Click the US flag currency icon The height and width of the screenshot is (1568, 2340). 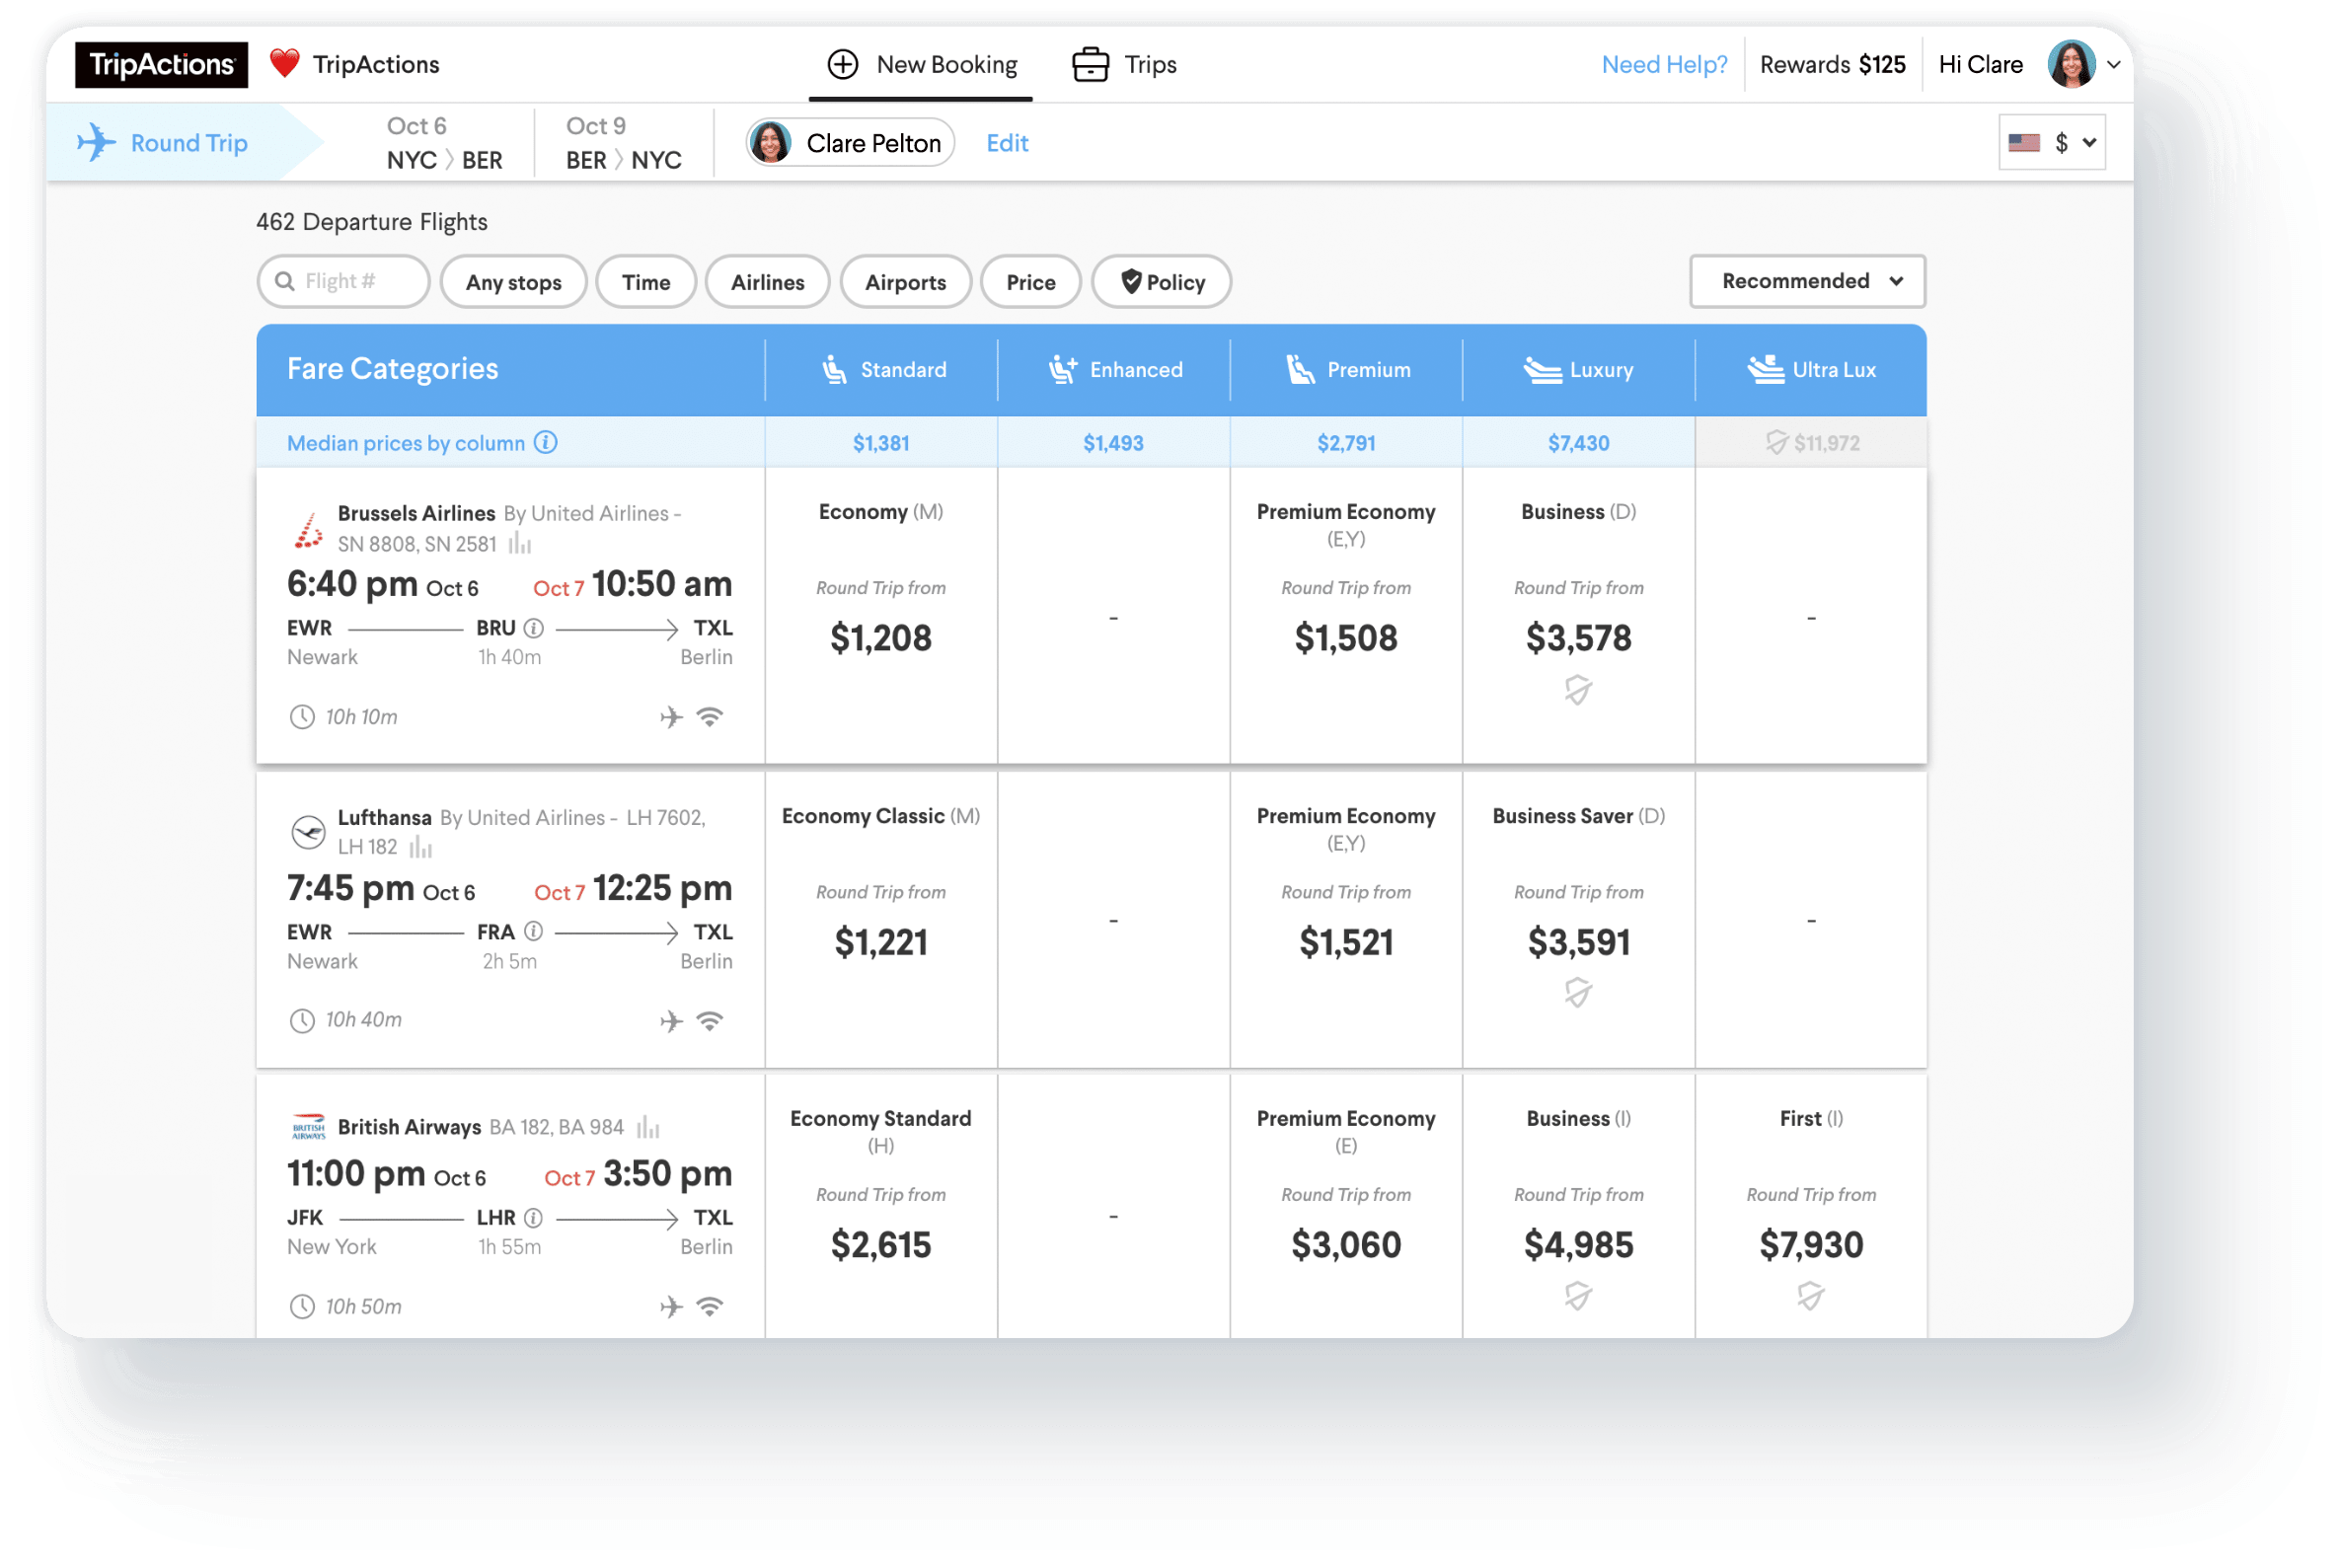(2024, 143)
